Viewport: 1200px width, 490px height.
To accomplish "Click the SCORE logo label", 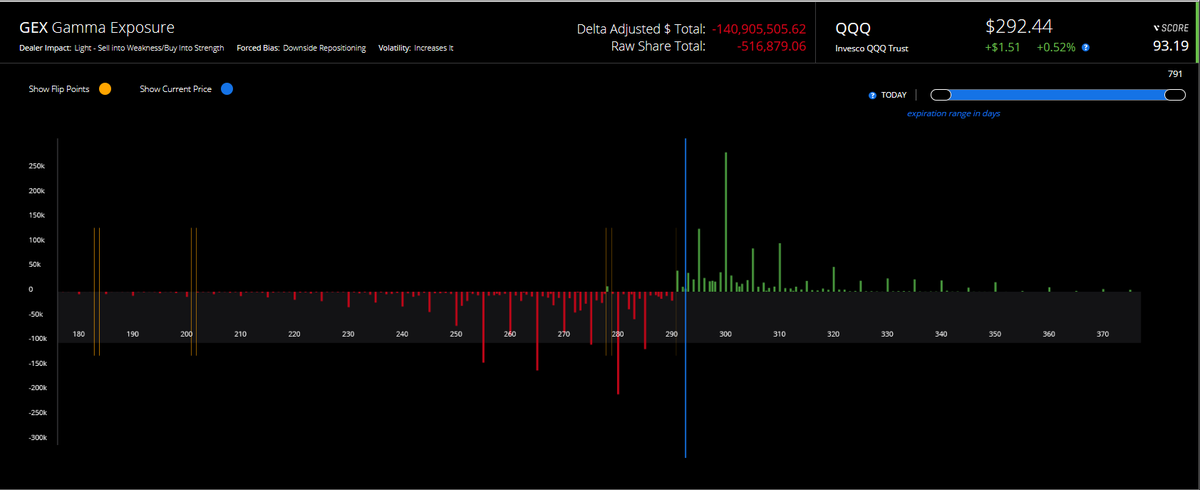I will pyautogui.click(x=1170, y=29).
